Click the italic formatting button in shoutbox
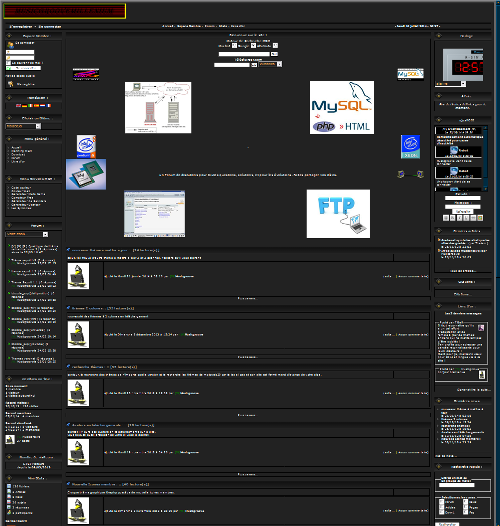Viewport: 500px width, 526px height. pyautogui.click(x=459, y=218)
